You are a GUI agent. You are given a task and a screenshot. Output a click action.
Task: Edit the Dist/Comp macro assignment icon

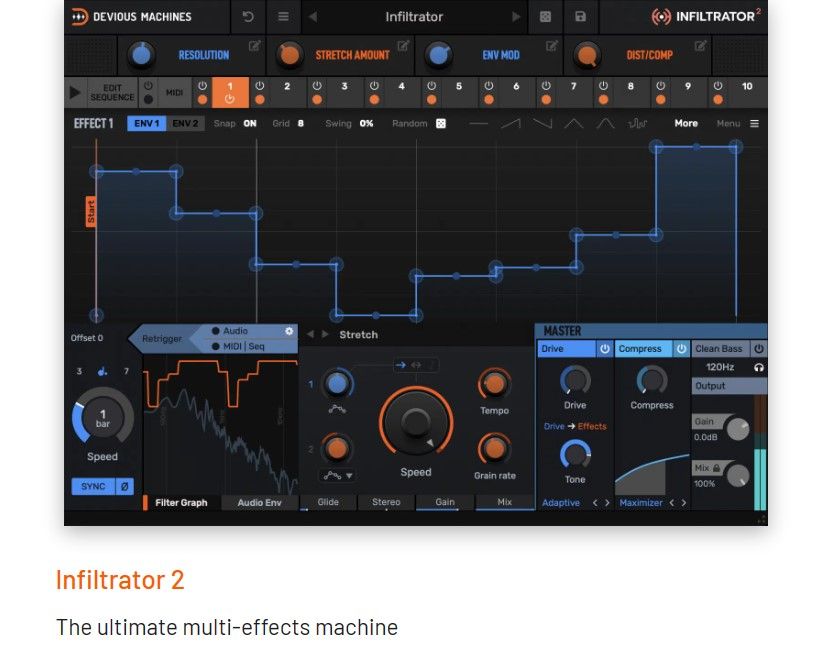[x=700, y=46]
